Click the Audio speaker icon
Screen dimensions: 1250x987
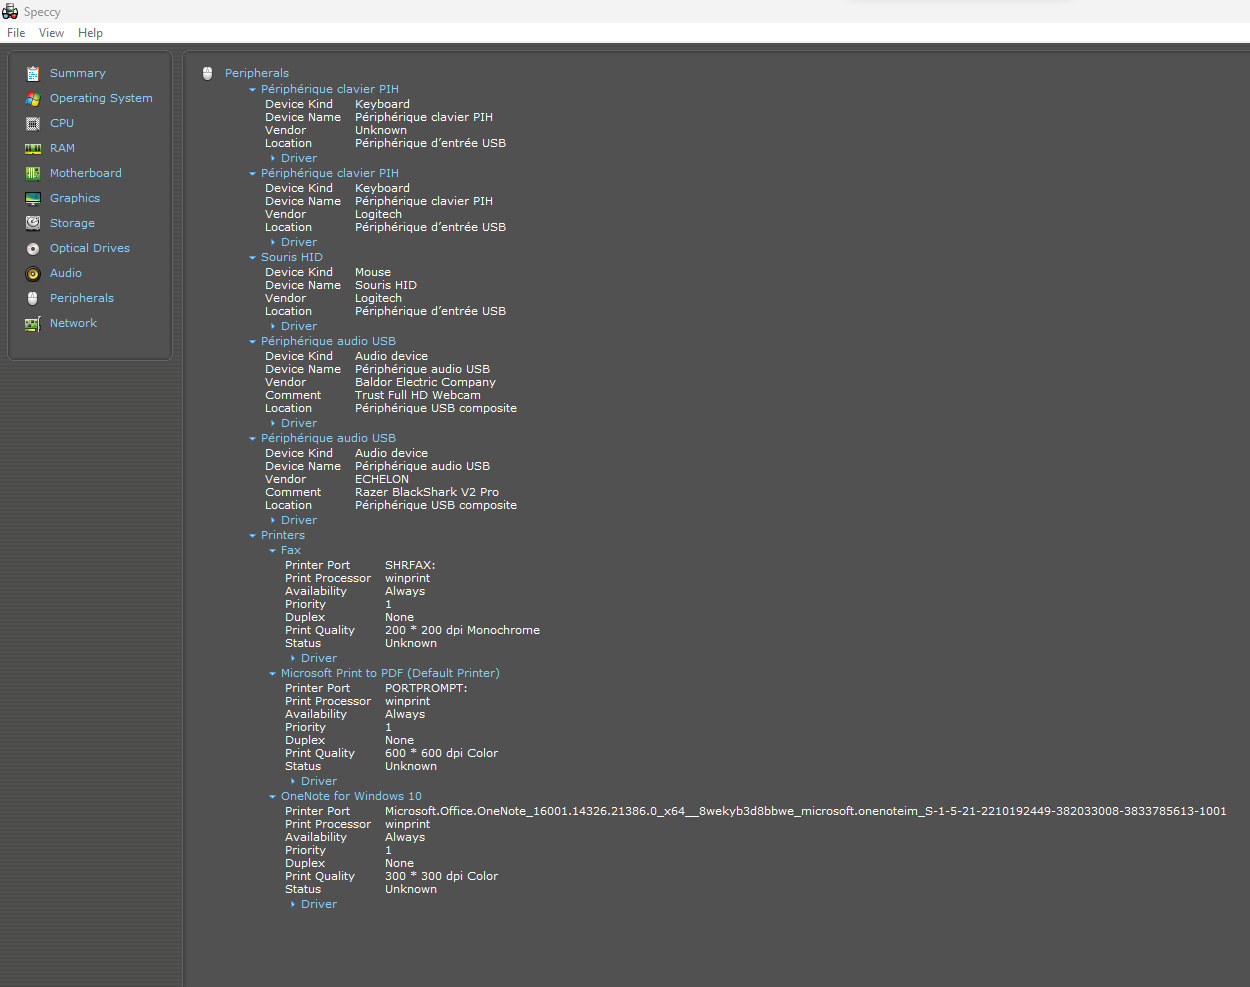[33, 273]
